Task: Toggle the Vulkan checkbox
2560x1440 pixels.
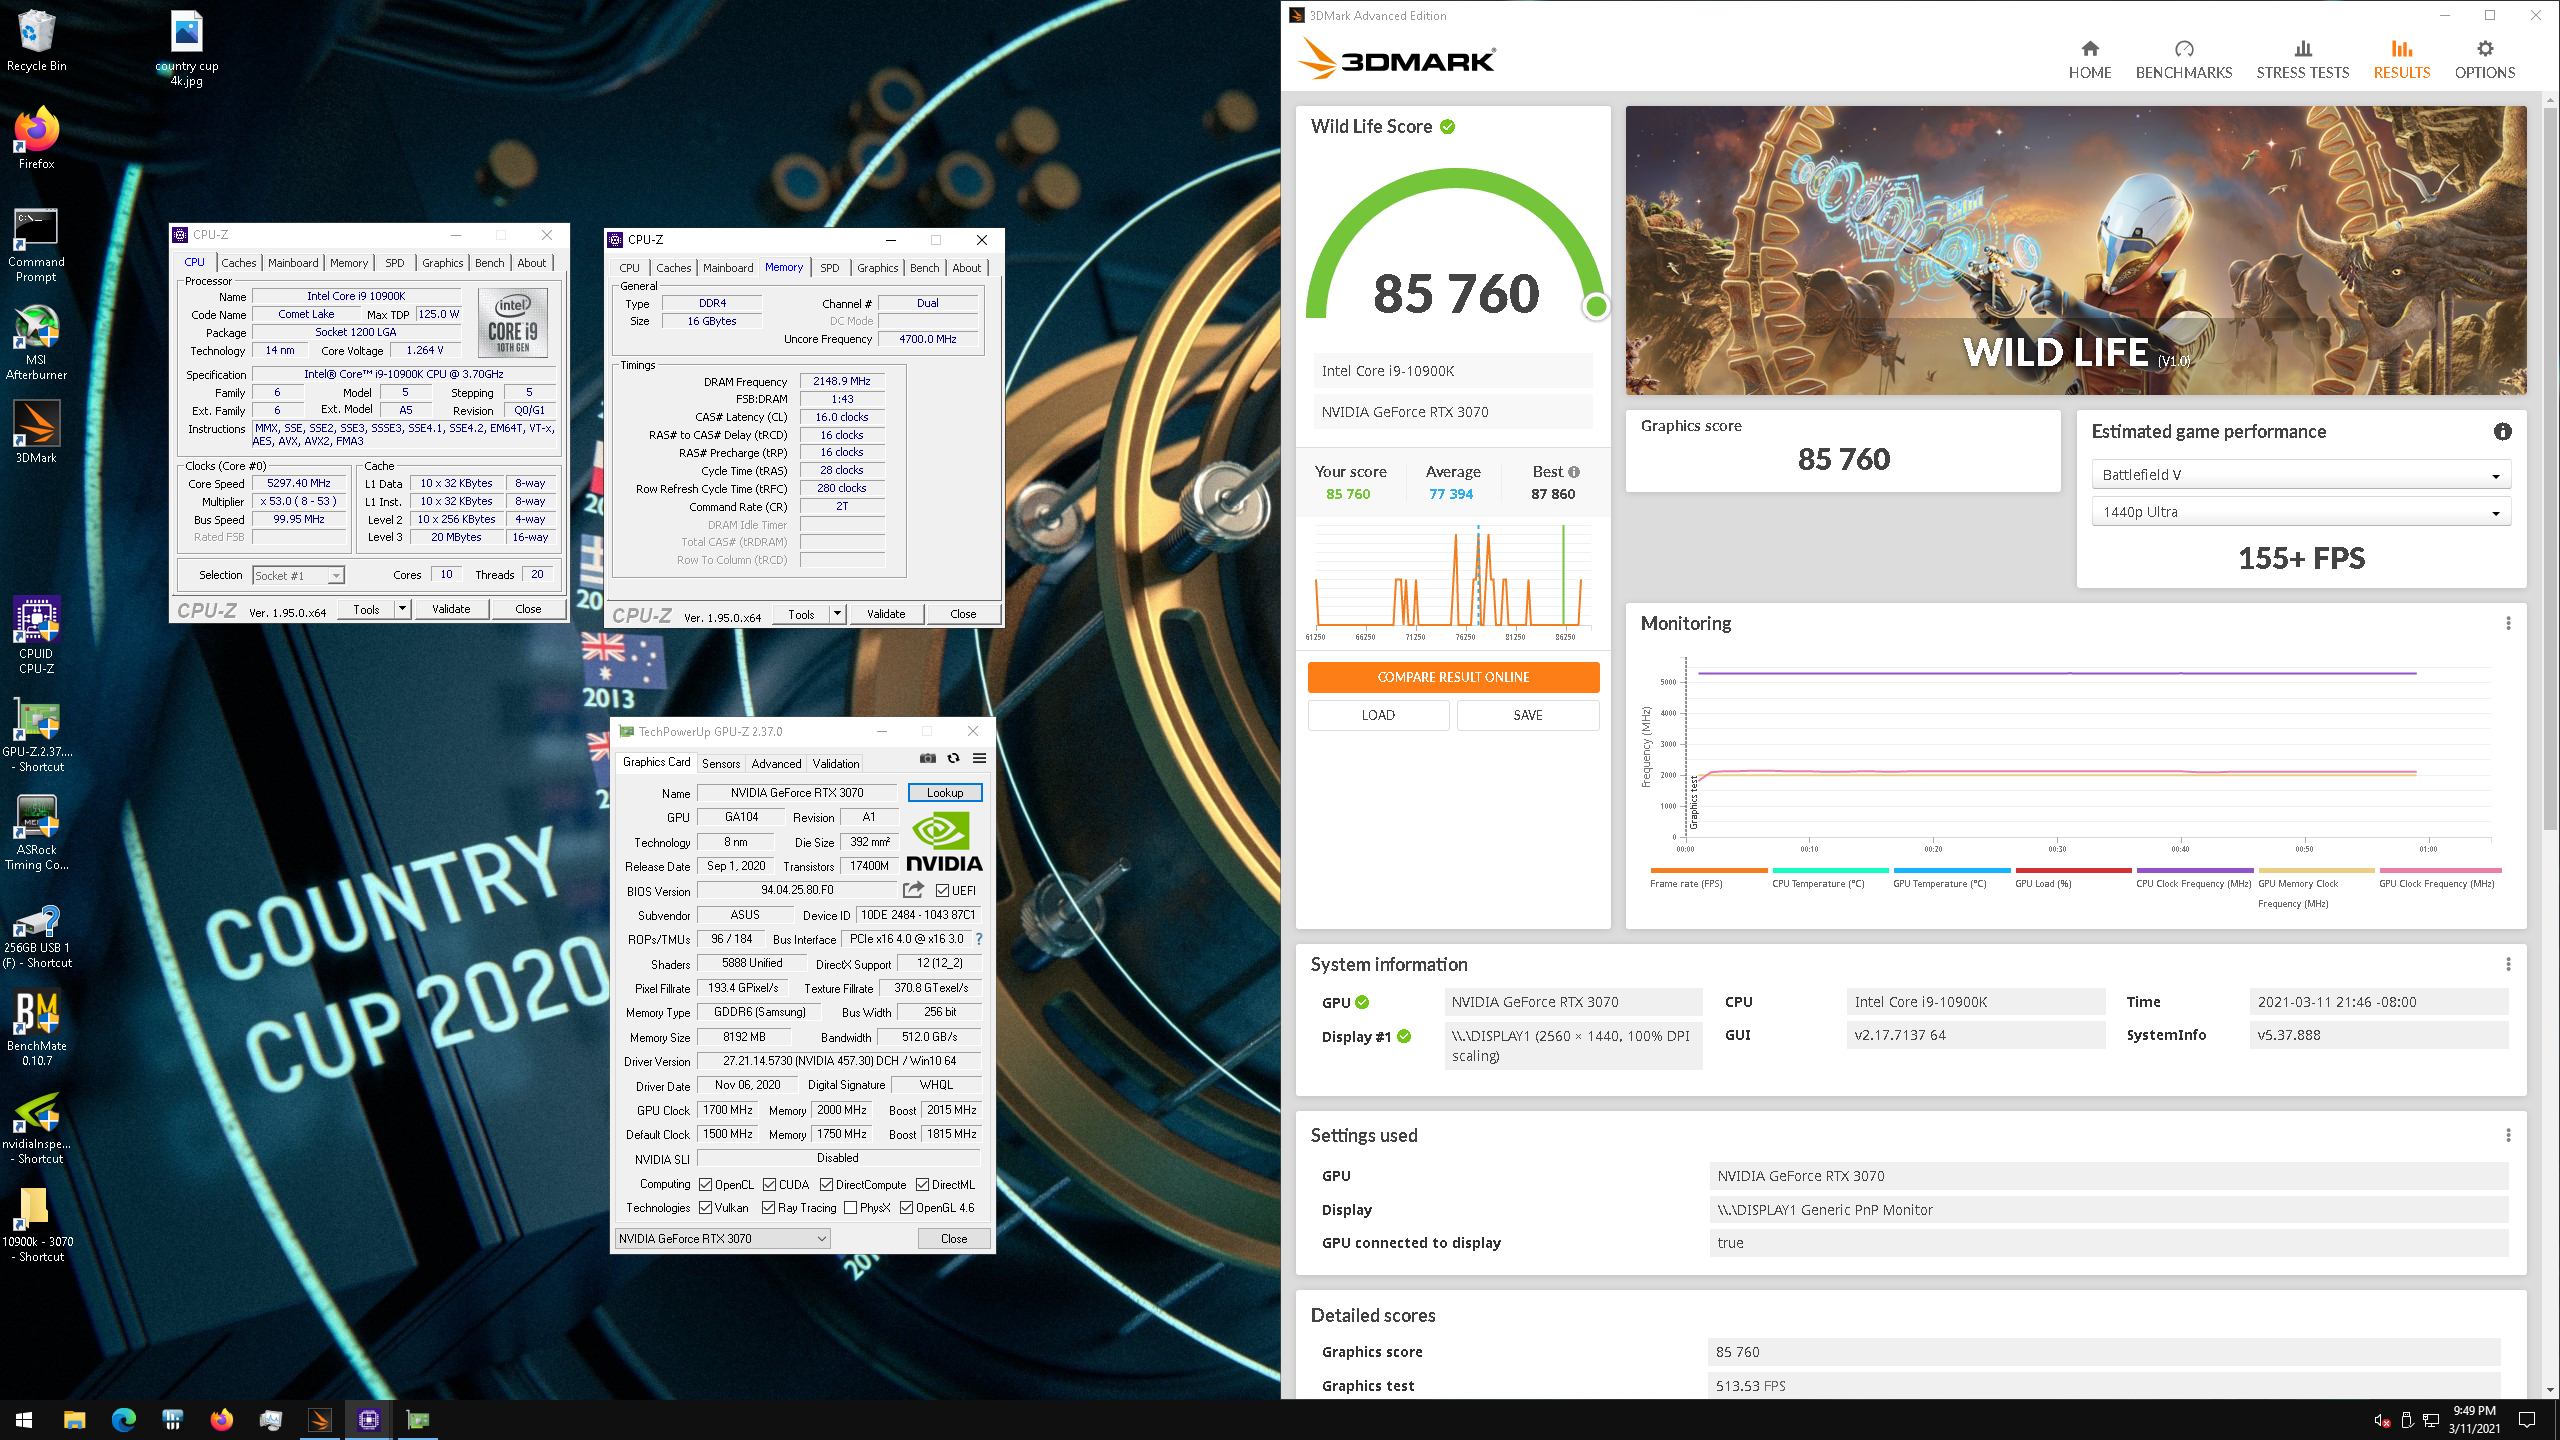Action: (x=705, y=1208)
